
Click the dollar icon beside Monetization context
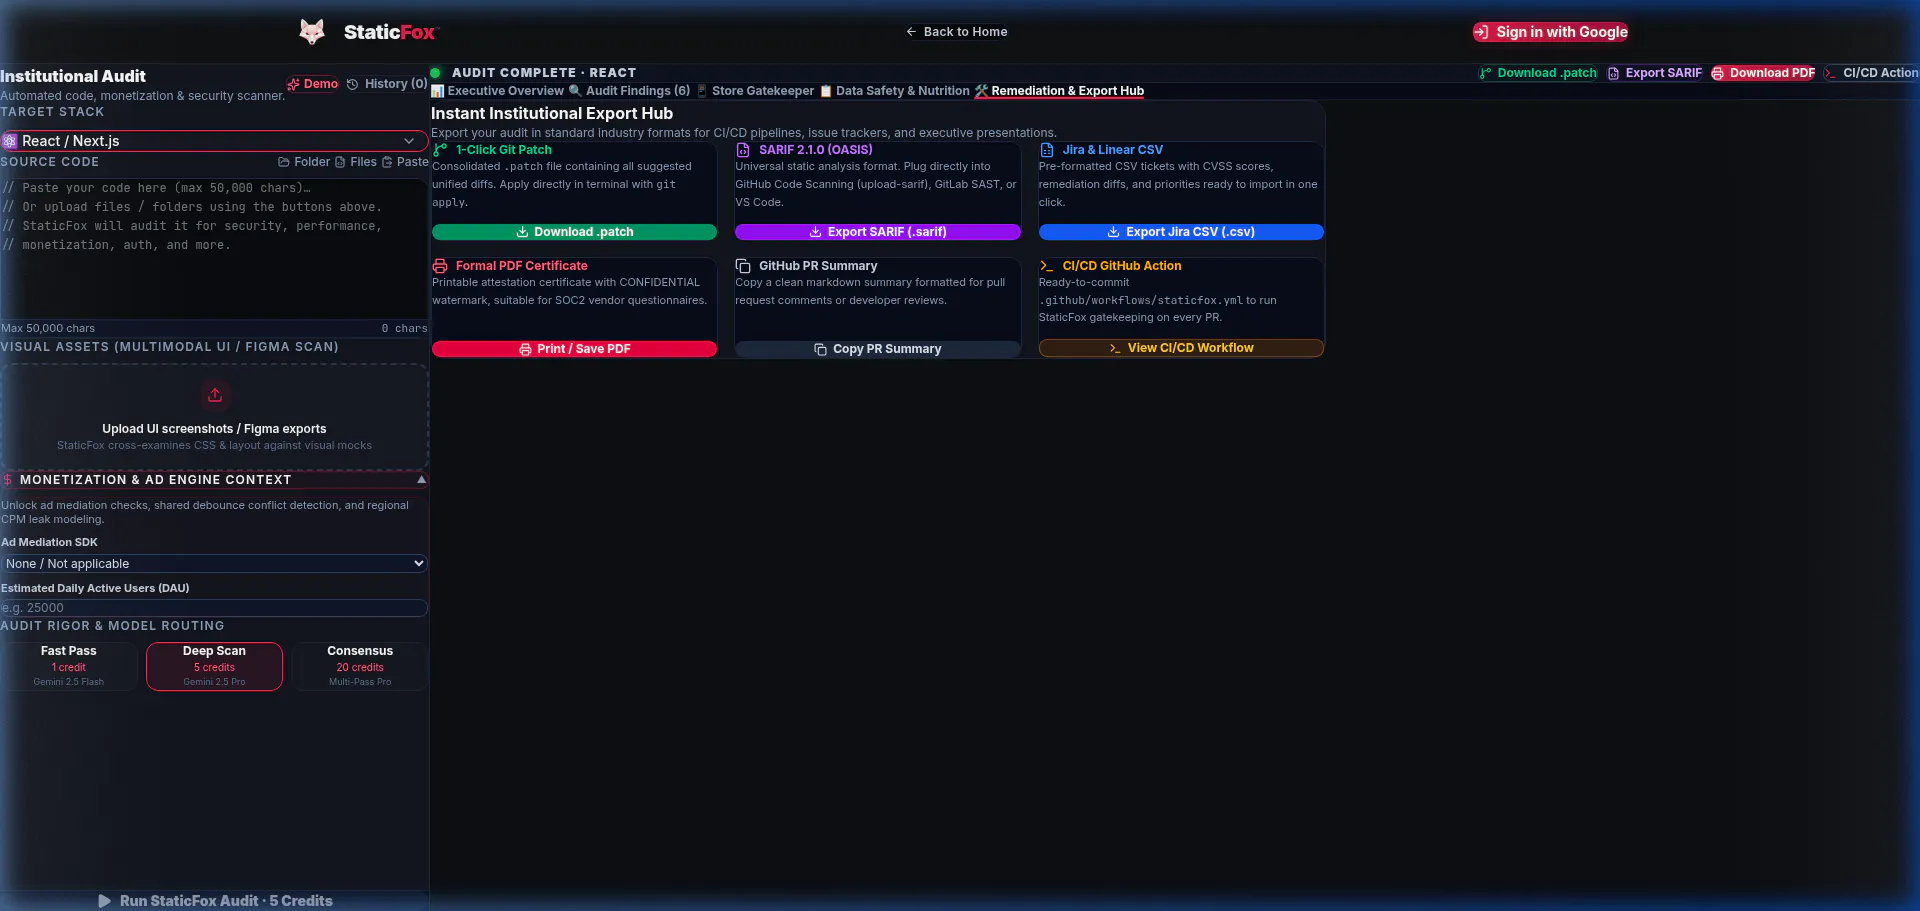[x=8, y=480]
